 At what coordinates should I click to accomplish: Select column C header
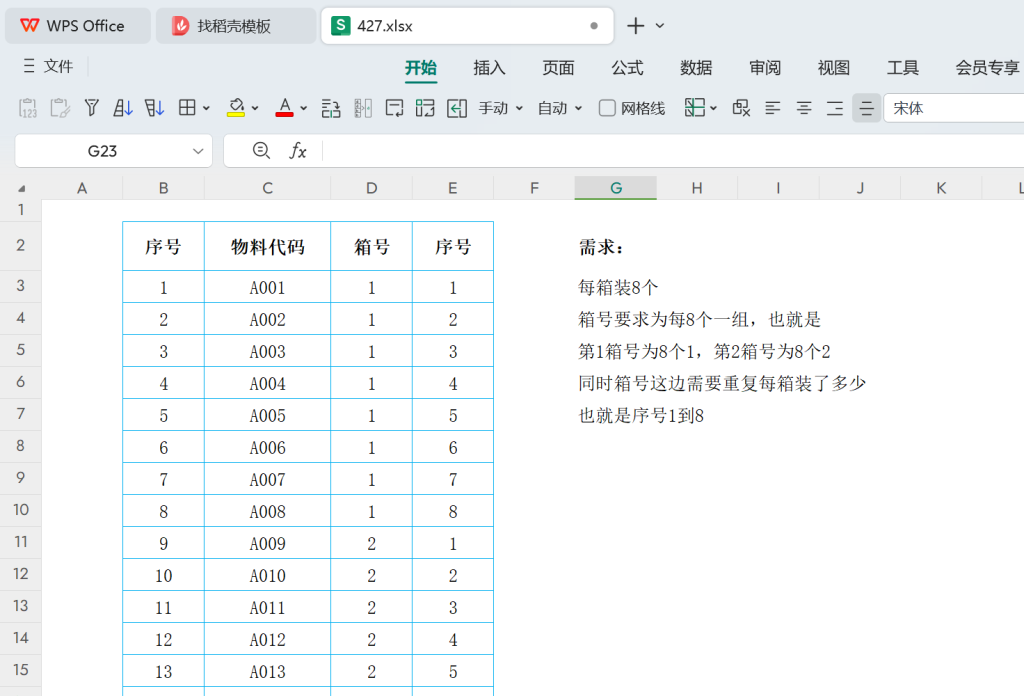click(268, 188)
